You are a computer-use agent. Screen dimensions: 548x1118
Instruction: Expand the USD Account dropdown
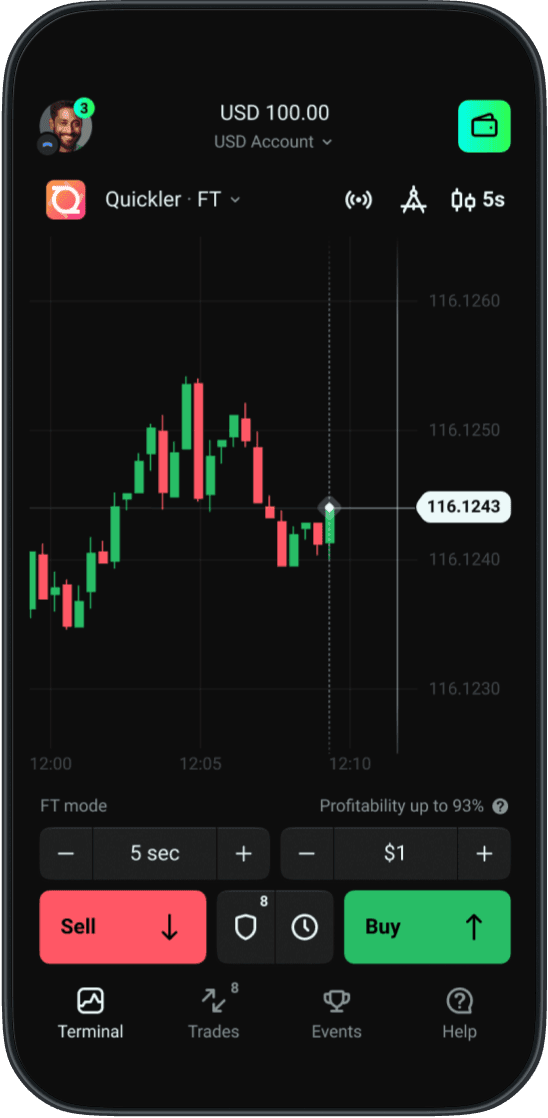coord(274,142)
